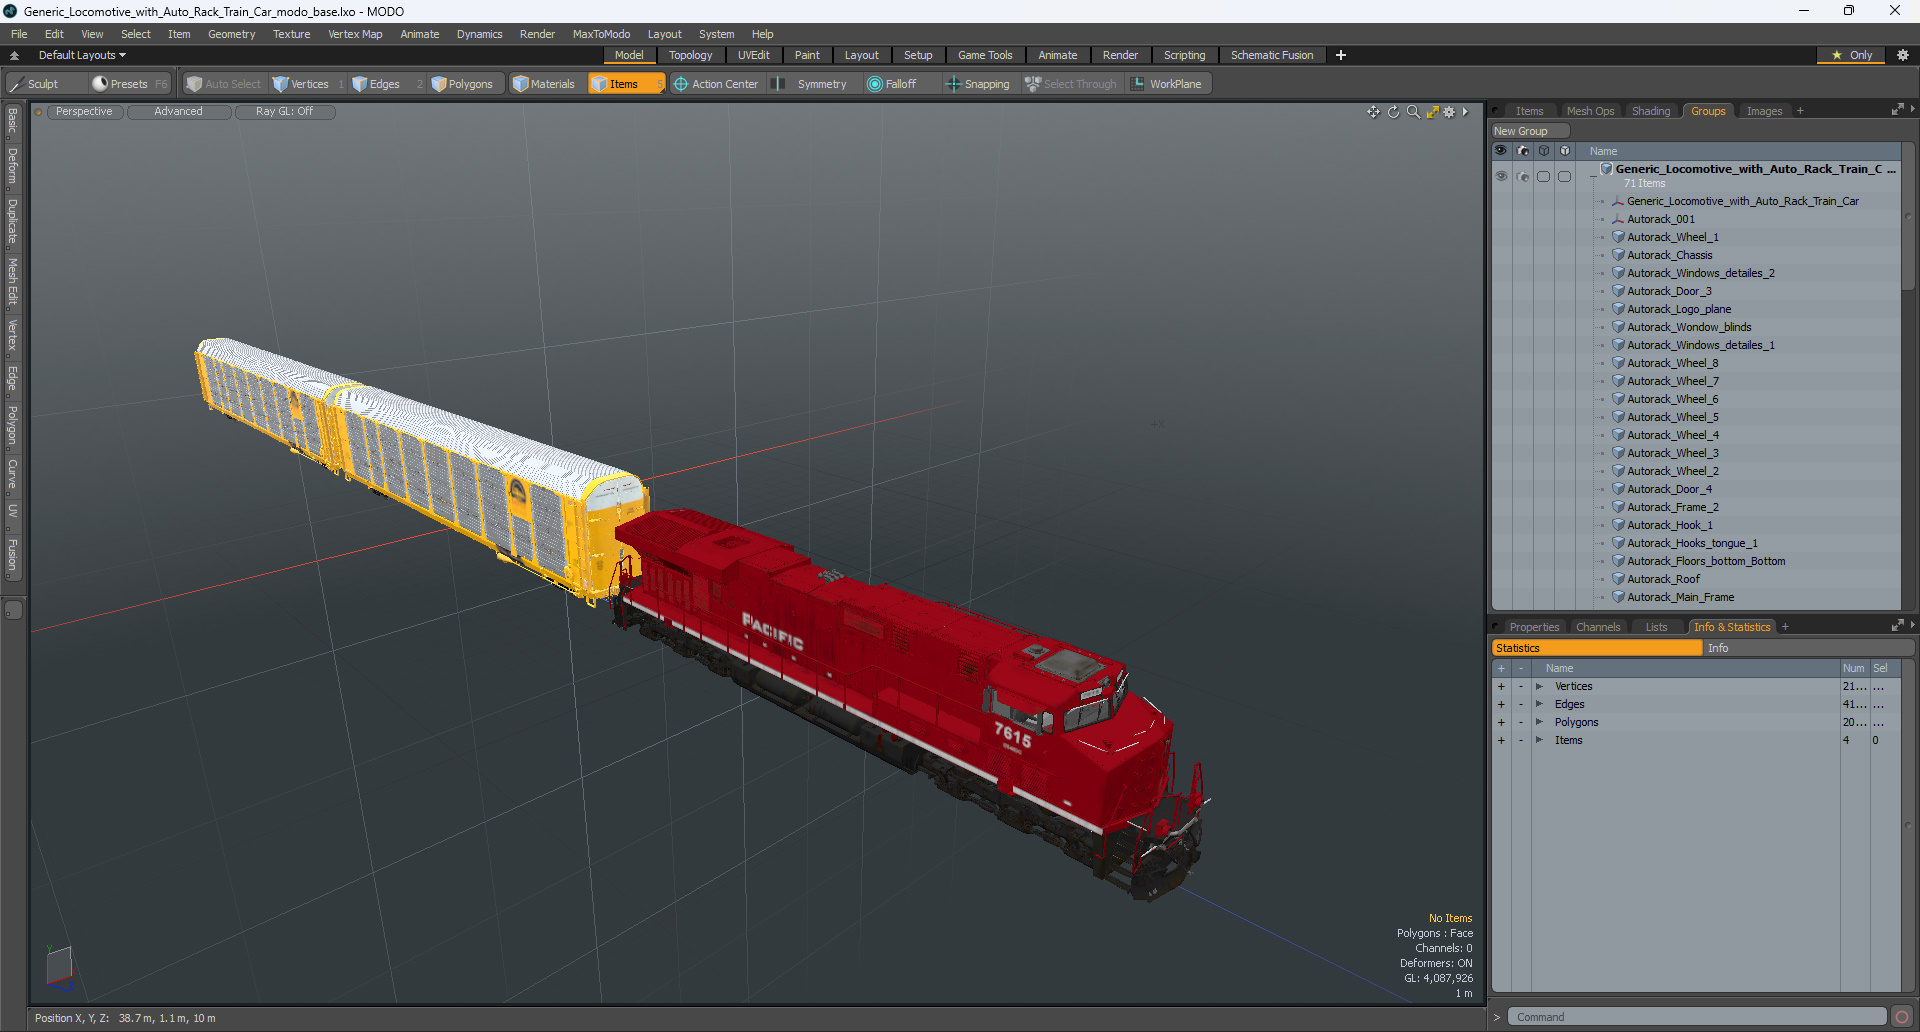This screenshot has height=1032, width=1920.
Task: Add a new layout tab with plus icon
Action: point(1341,55)
